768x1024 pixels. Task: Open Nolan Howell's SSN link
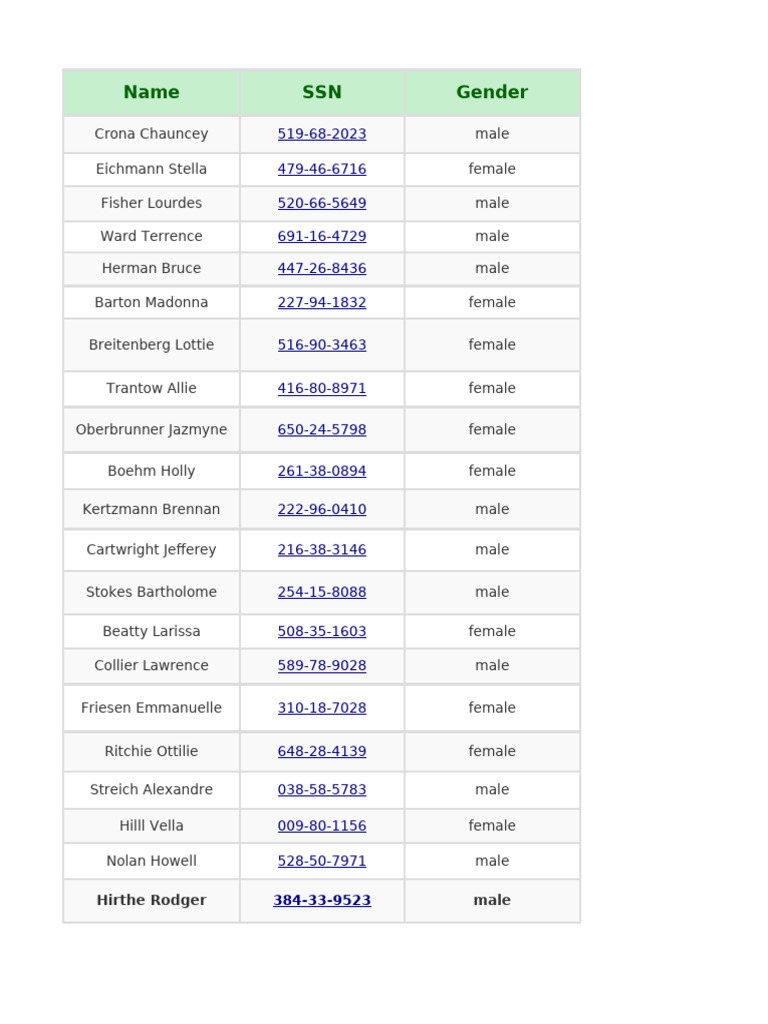tap(321, 861)
